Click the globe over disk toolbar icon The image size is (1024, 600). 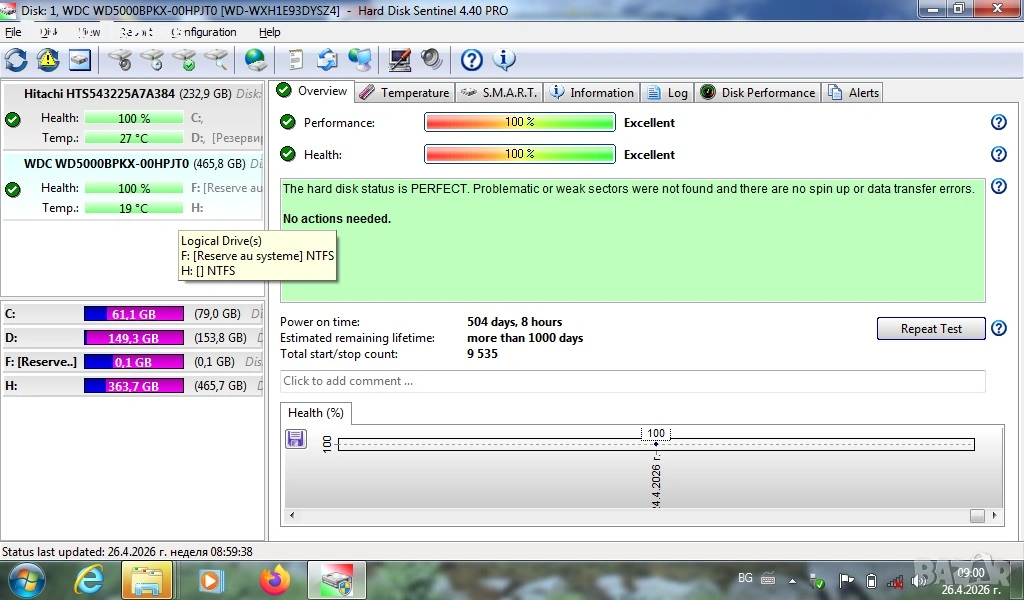256,60
